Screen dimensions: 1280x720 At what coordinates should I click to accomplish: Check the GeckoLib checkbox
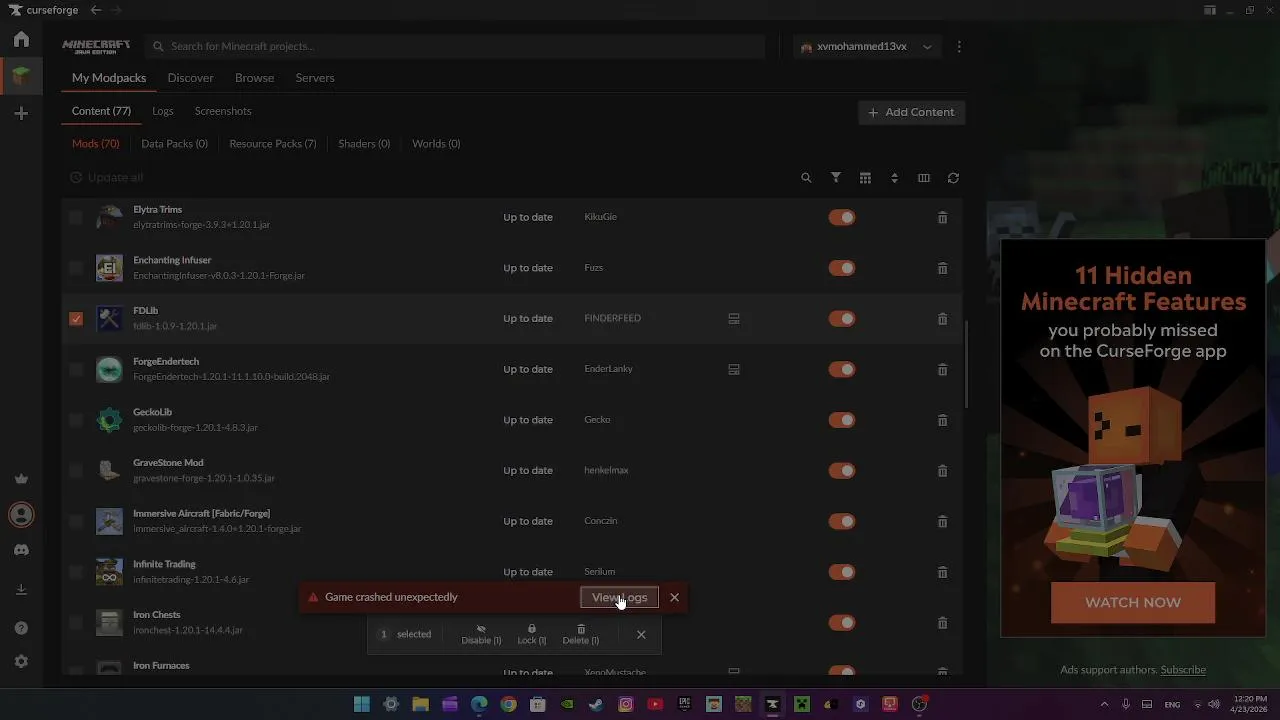click(76, 420)
